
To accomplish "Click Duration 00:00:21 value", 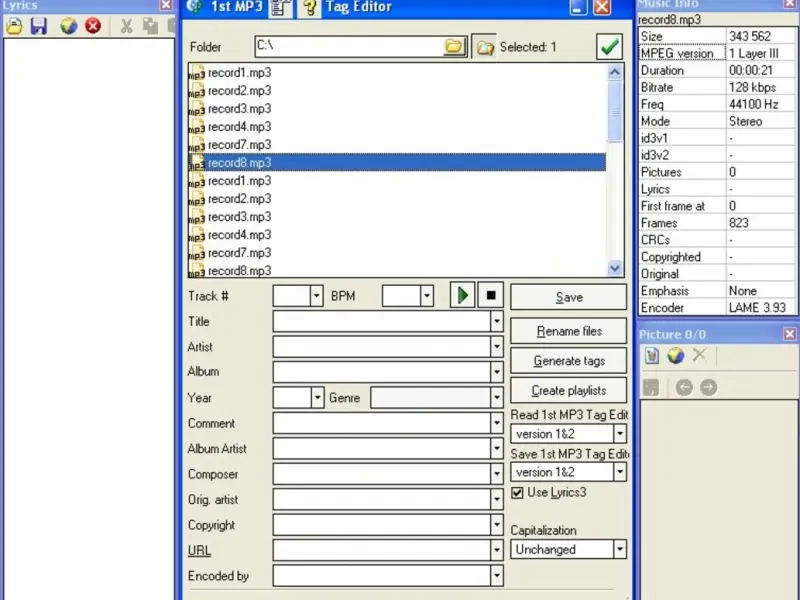I will tap(751, 70).
